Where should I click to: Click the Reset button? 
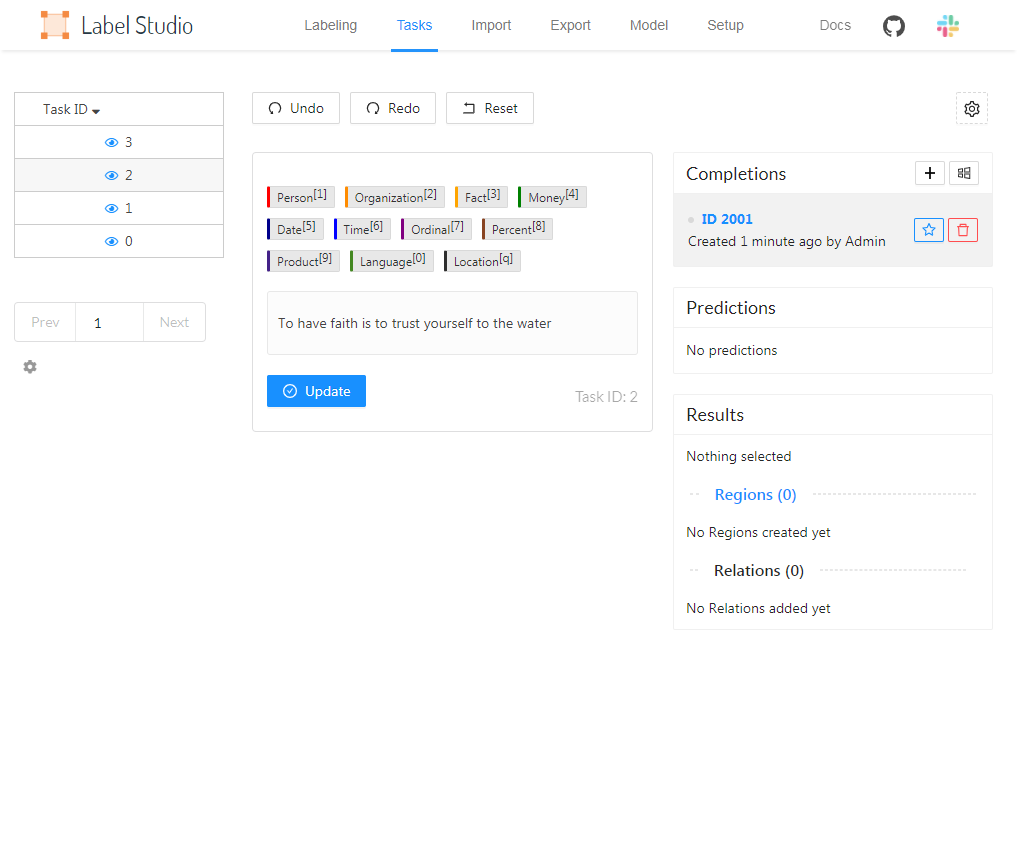click(490, 108)
